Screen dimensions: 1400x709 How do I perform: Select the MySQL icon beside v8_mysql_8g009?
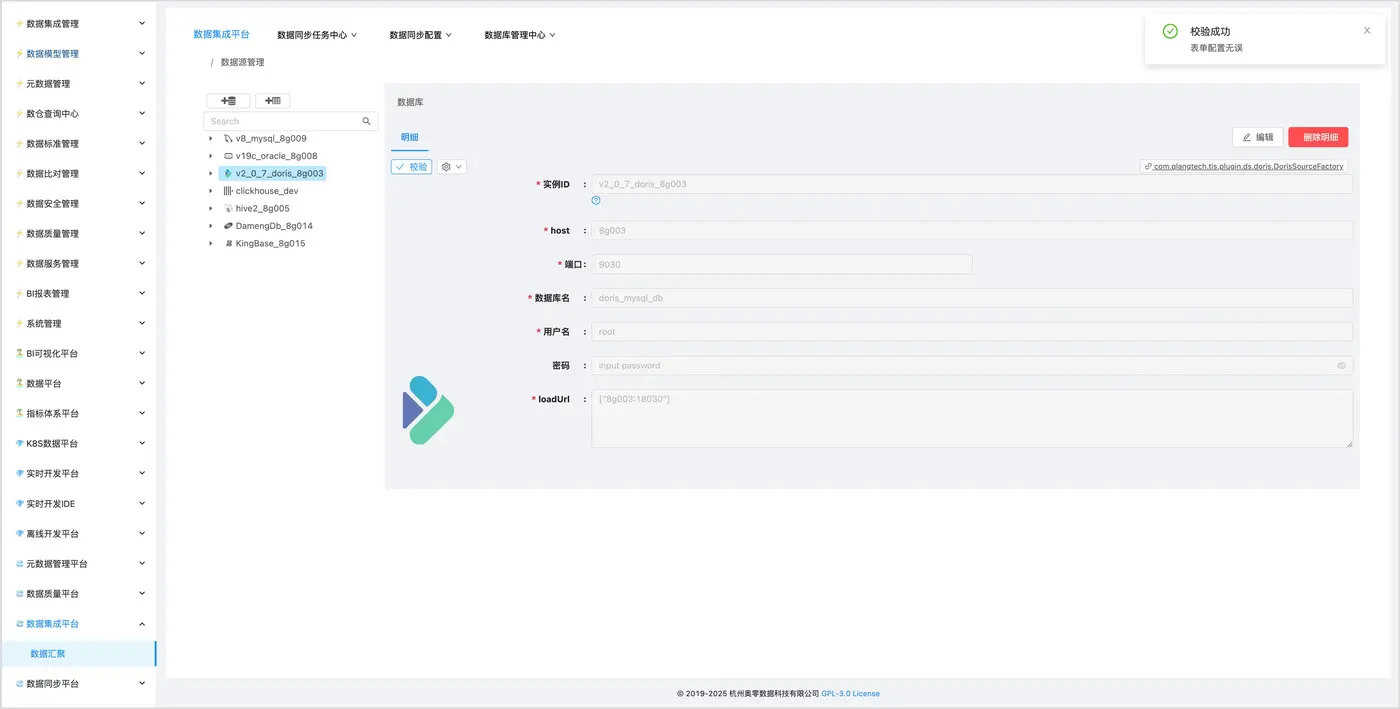pos(228,138)
